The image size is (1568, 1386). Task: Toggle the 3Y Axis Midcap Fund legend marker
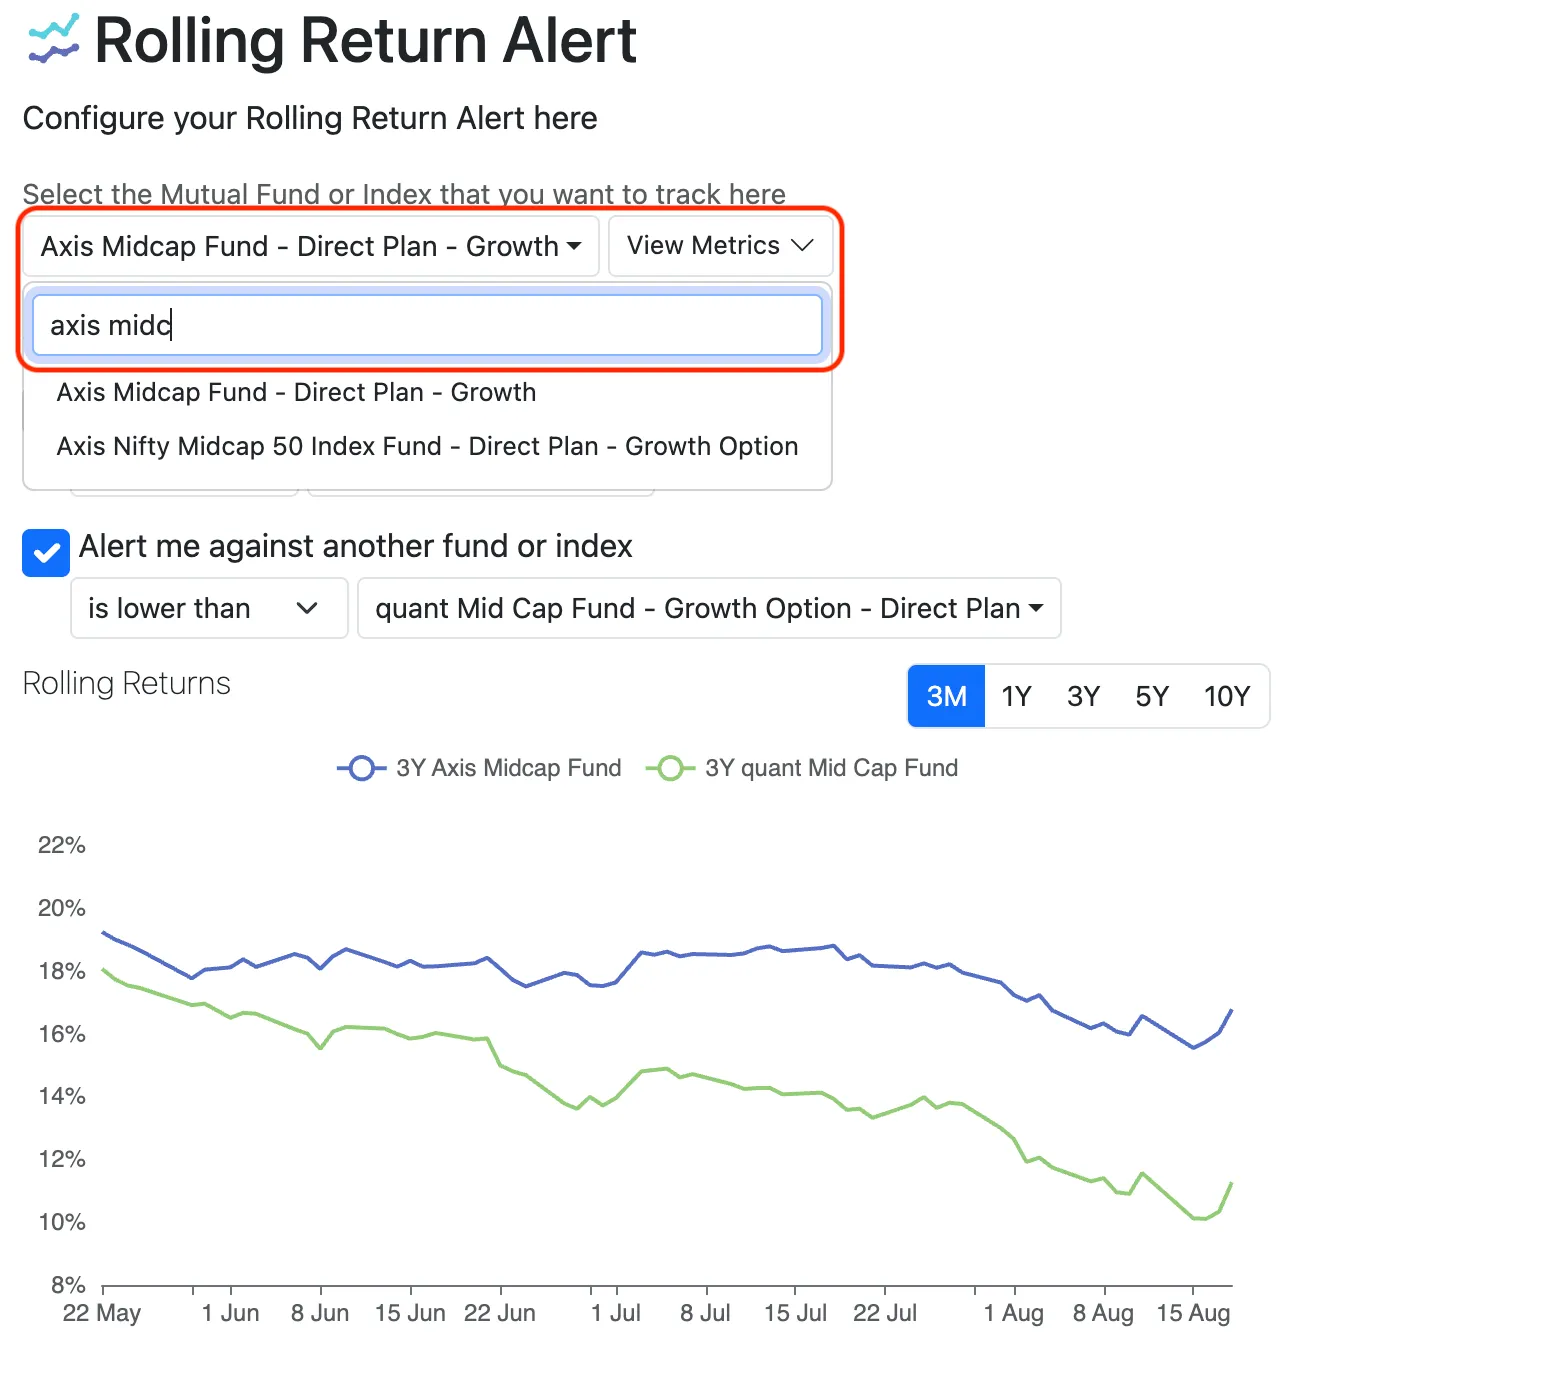(362, 768)
